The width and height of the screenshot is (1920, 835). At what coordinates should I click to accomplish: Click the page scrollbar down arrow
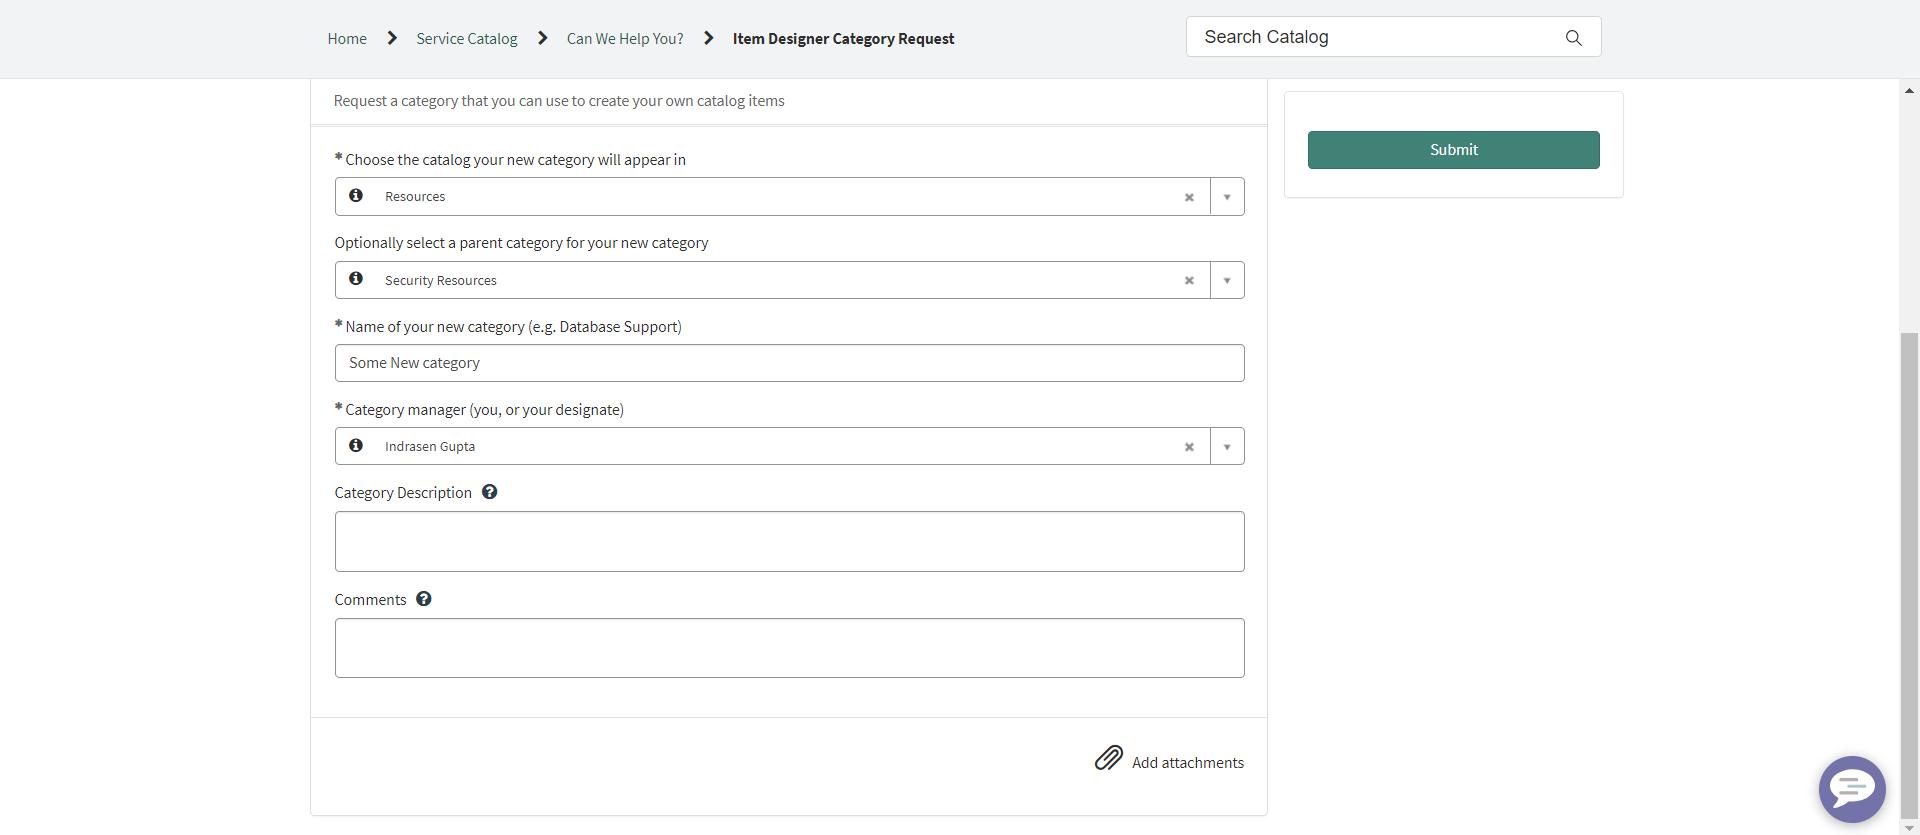tap(1909, 828)
